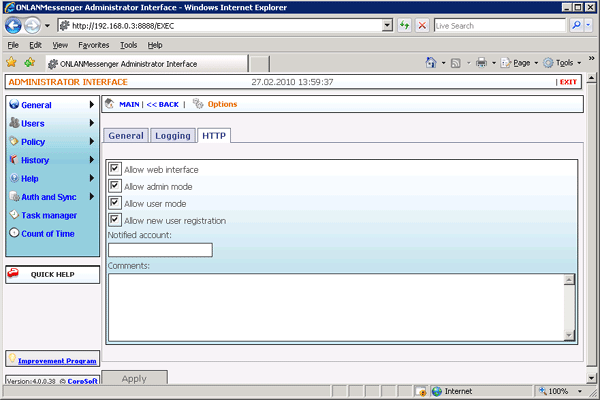Click the Notified account input field
This screenshot has height=400, width=600.
pos(160,250)
